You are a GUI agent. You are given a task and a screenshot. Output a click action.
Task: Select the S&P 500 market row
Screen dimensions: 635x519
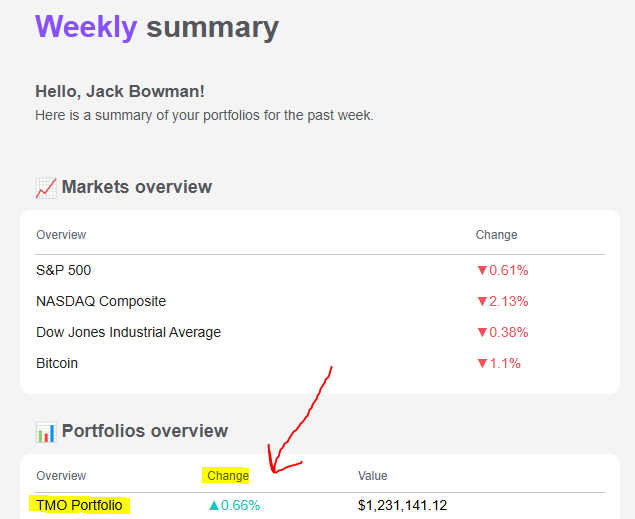point(320,270)
